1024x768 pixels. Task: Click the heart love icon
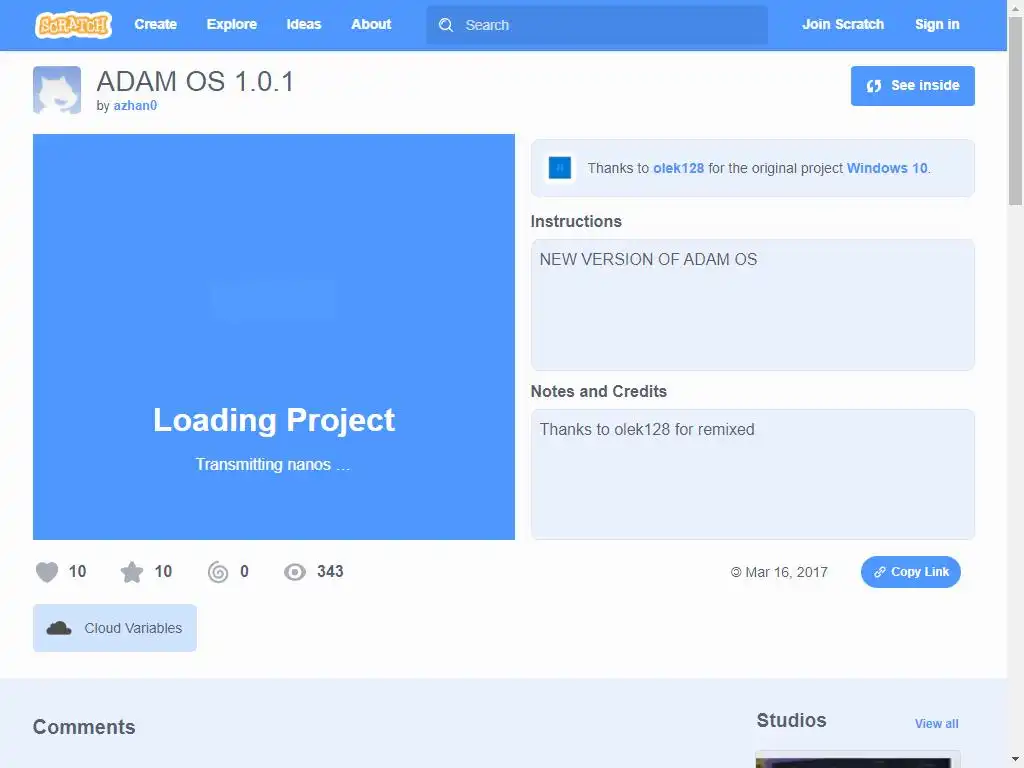point(47,572)
